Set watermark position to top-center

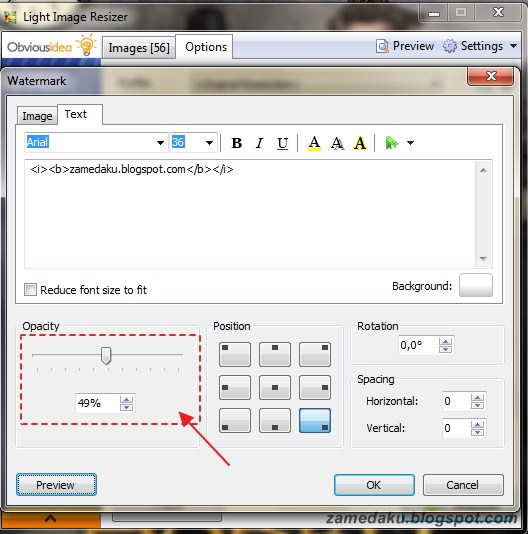point(275,354)
